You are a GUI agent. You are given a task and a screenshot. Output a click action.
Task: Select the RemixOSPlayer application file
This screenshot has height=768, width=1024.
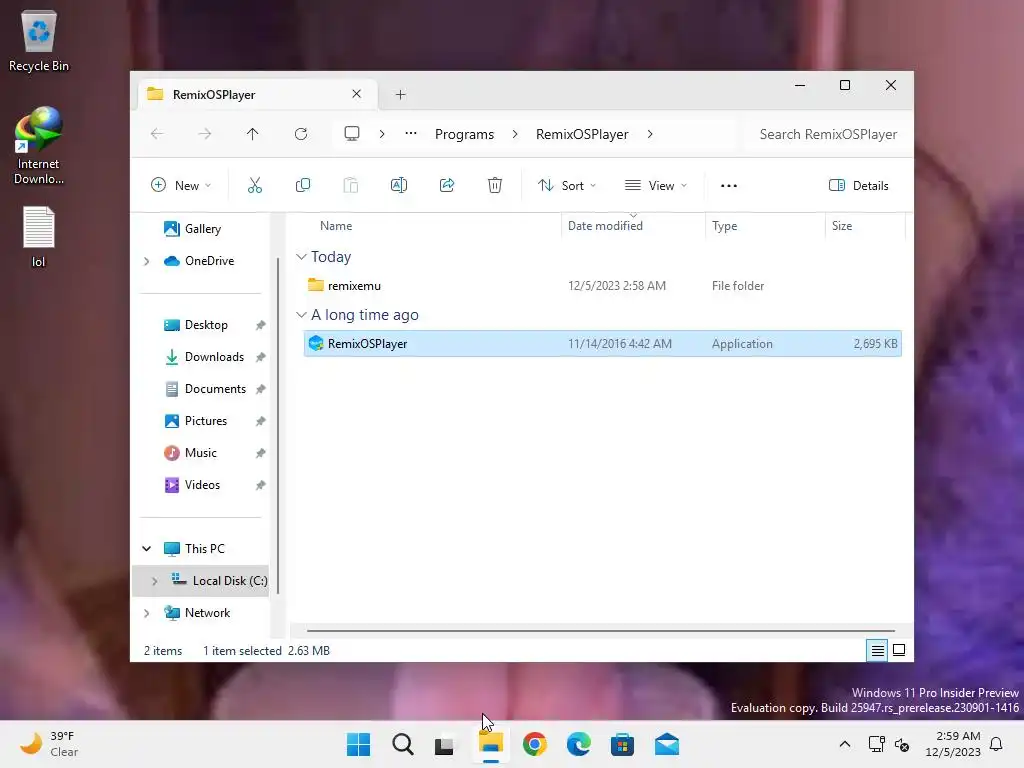tap(602, 344)
